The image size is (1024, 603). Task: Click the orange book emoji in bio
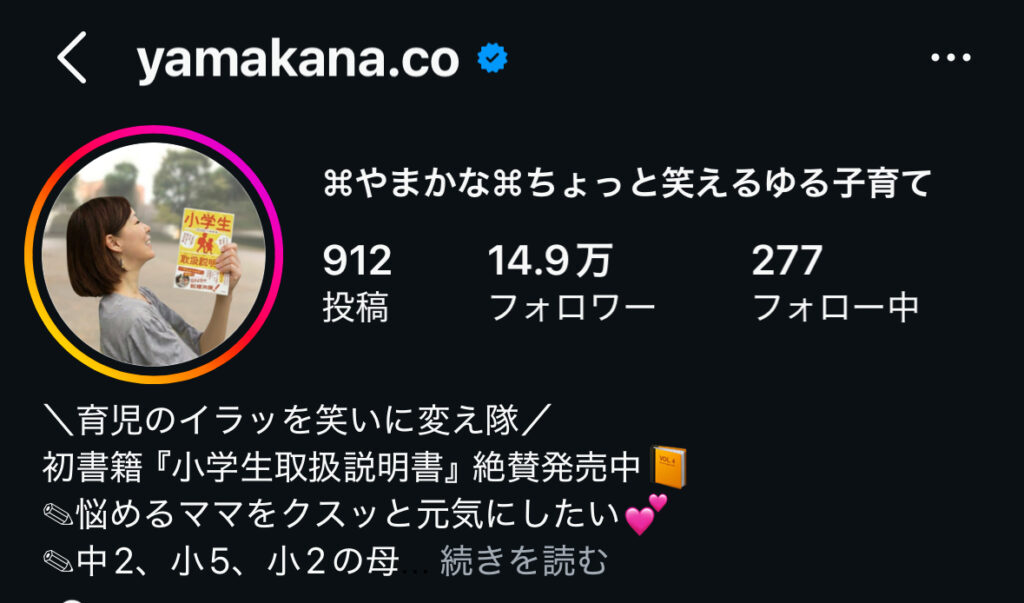[669, 467]
